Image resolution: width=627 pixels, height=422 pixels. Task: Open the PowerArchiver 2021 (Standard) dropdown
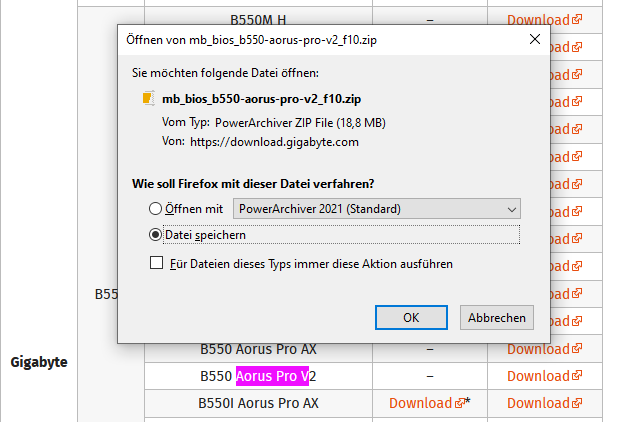pos(377,209)
